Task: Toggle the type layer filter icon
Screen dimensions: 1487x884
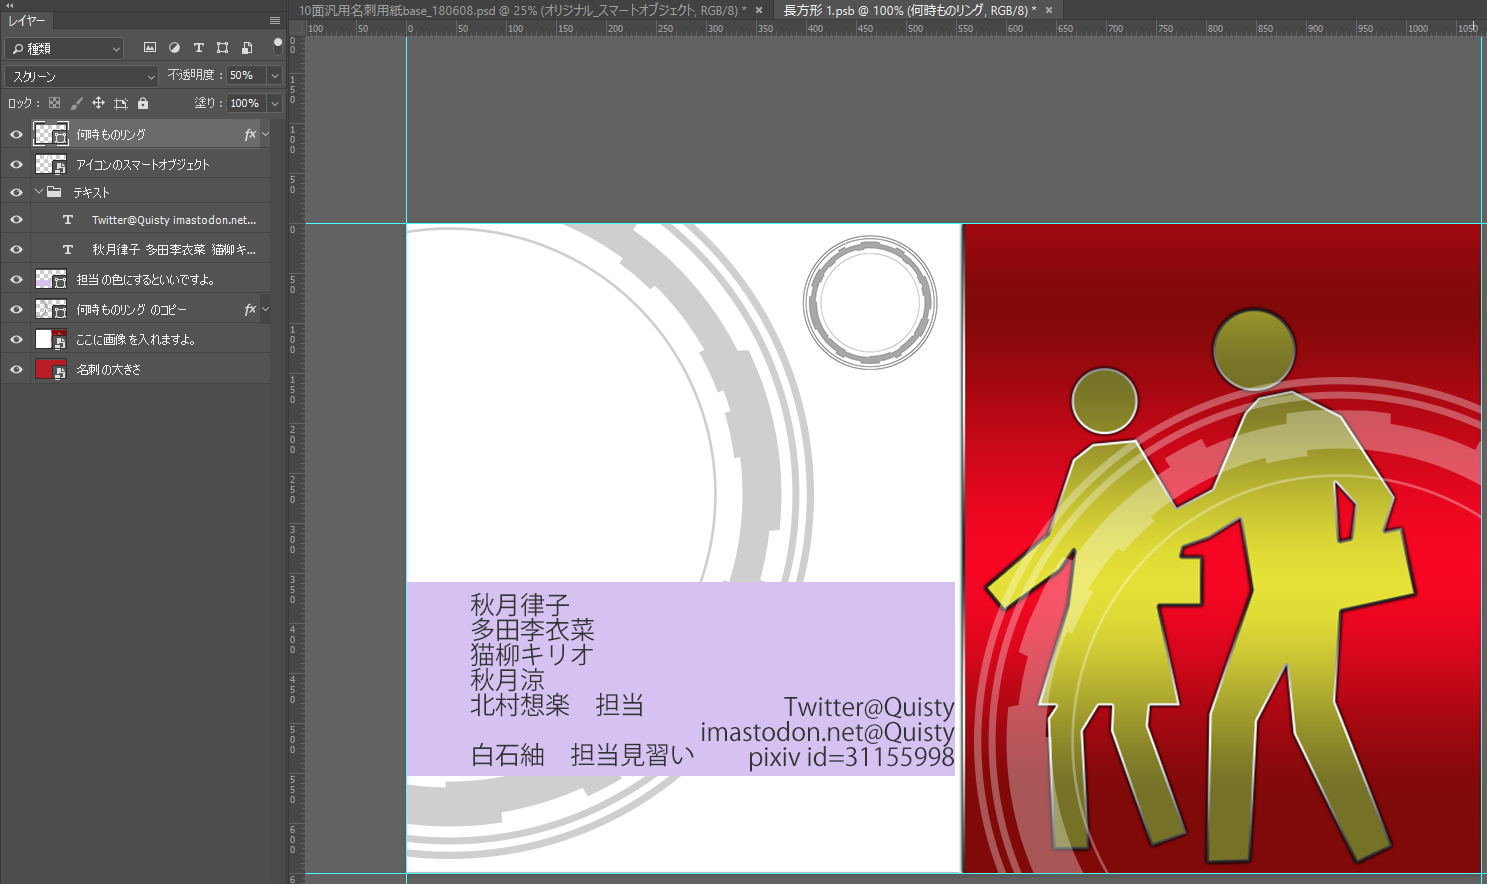Action: [x=198, y=47]
